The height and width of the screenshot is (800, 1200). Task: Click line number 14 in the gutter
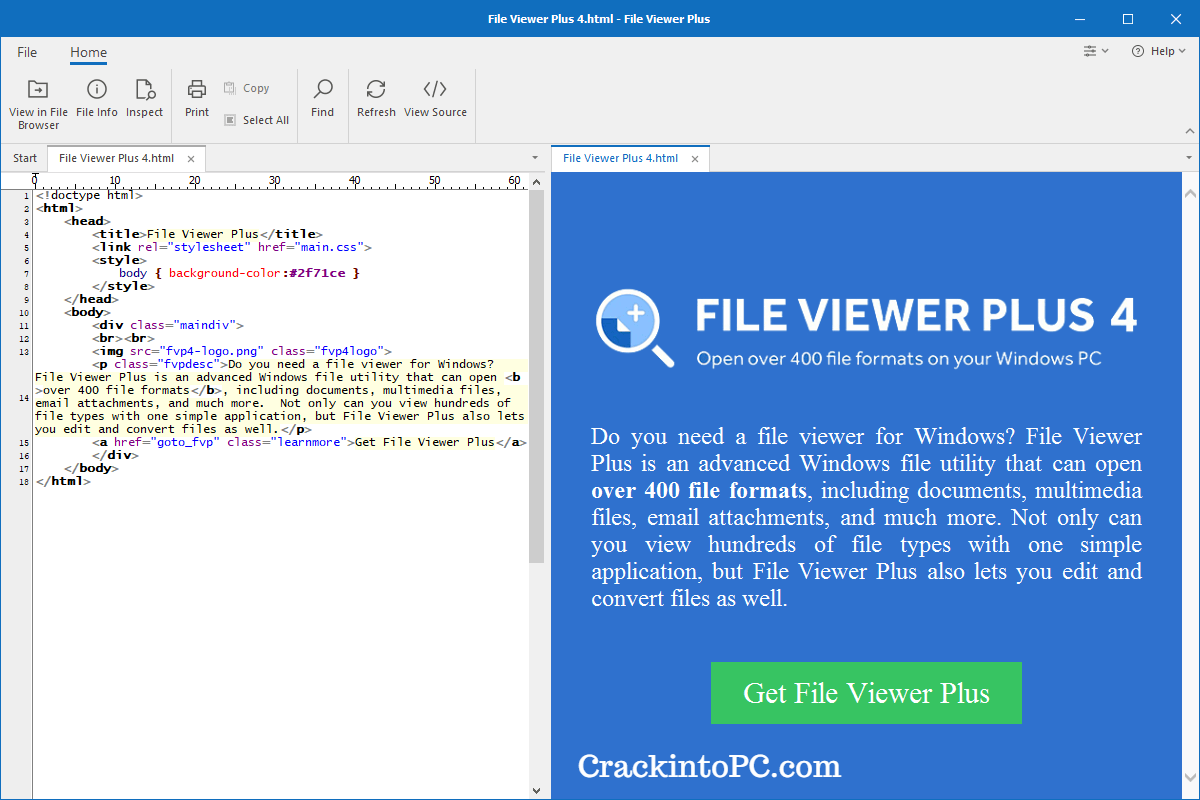point(24,398)
